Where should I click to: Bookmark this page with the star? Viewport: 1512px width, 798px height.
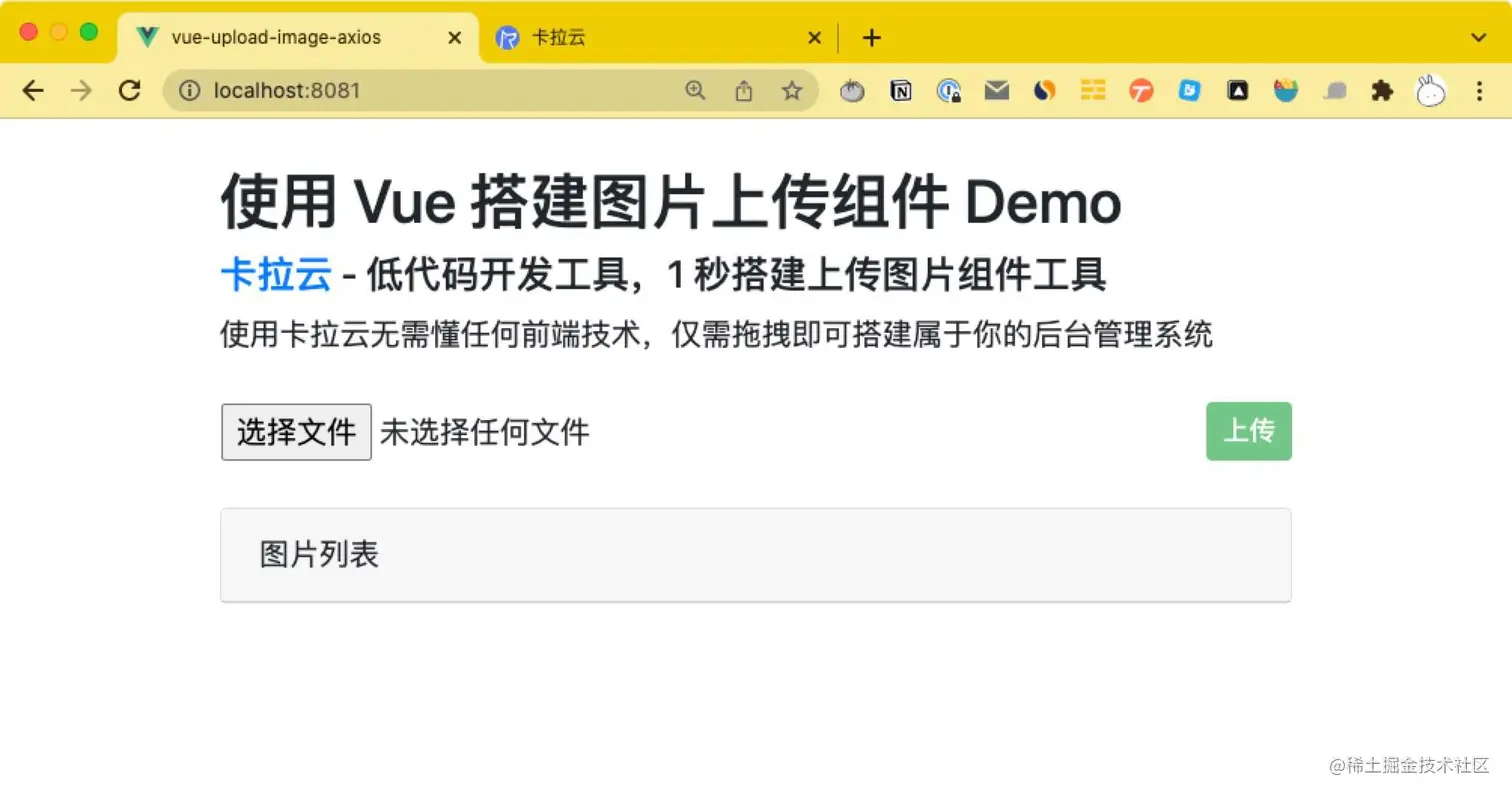[792, 91]
